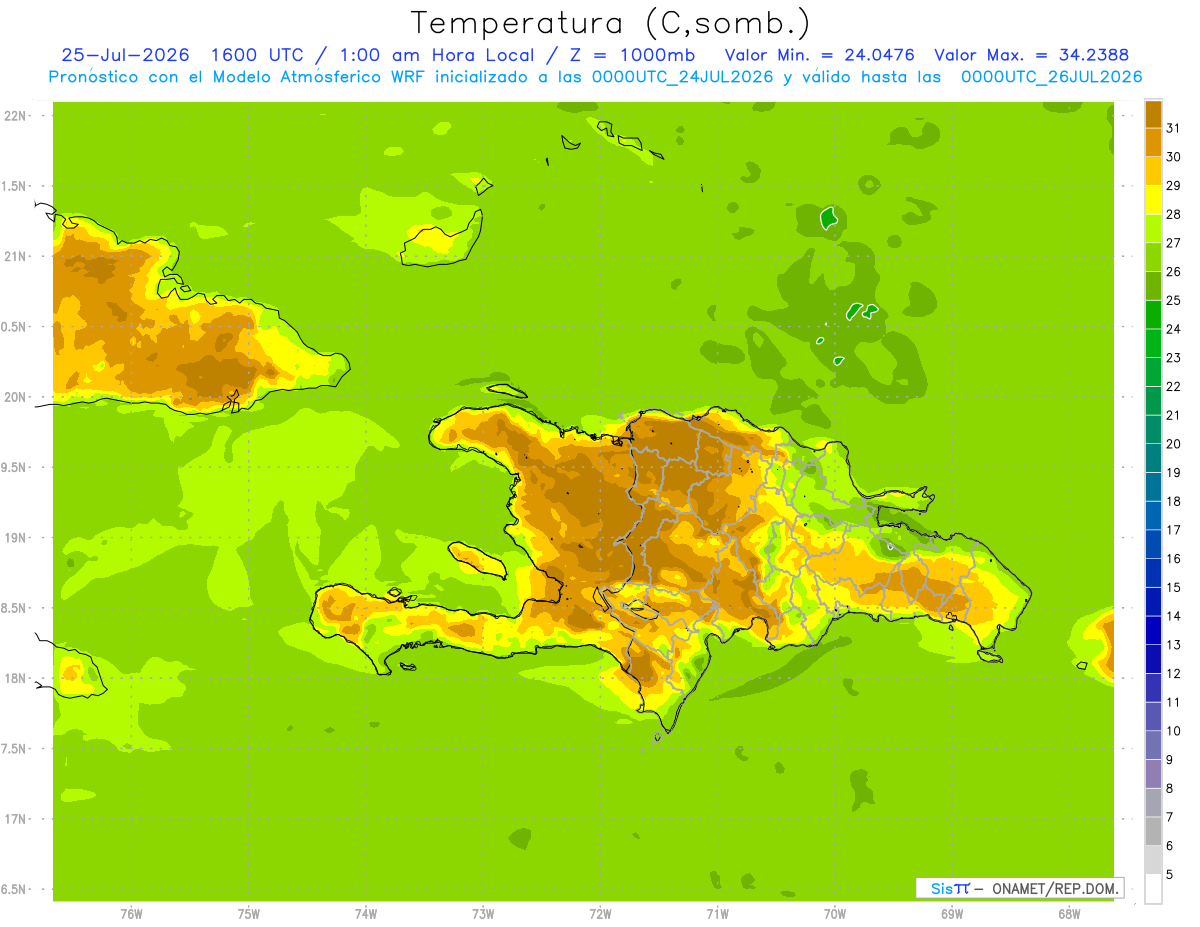
Task: Click the '17N' latitude axis label
Action: click(15, 819)
